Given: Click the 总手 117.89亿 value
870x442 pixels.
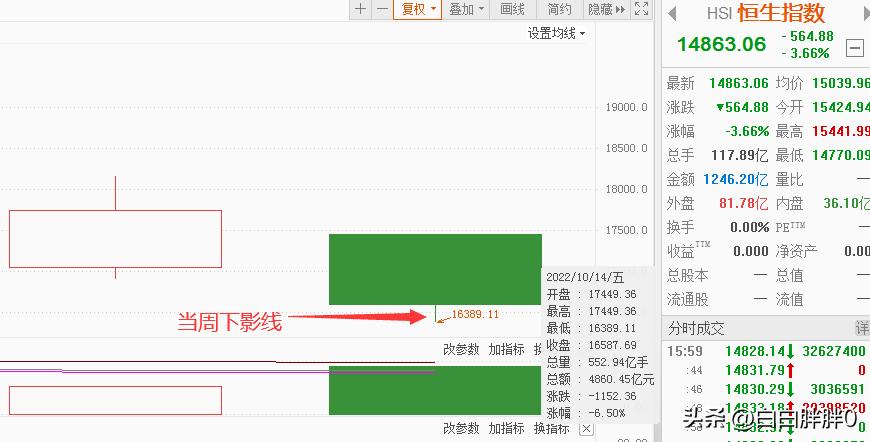Looking at the screenshot, I should [740, 155].
